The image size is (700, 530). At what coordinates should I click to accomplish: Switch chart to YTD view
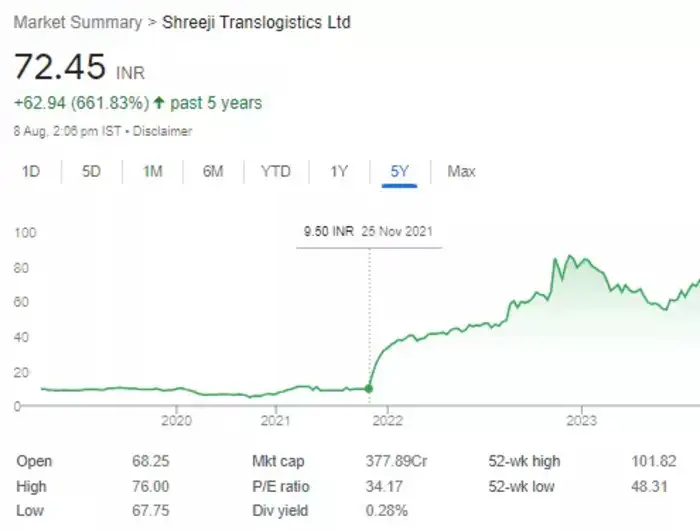tap(275, 171)
